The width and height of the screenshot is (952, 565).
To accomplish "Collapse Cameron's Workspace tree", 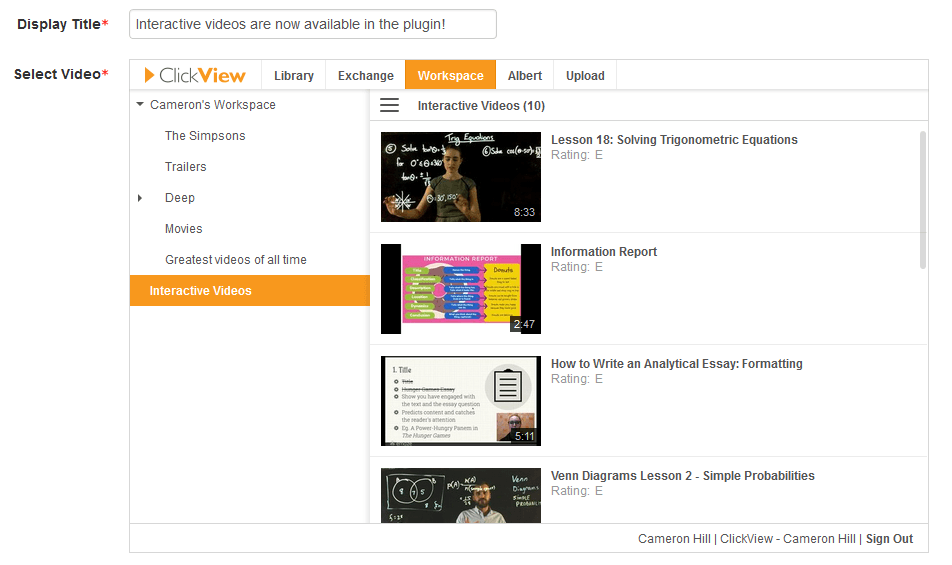I will pos(140,105).
